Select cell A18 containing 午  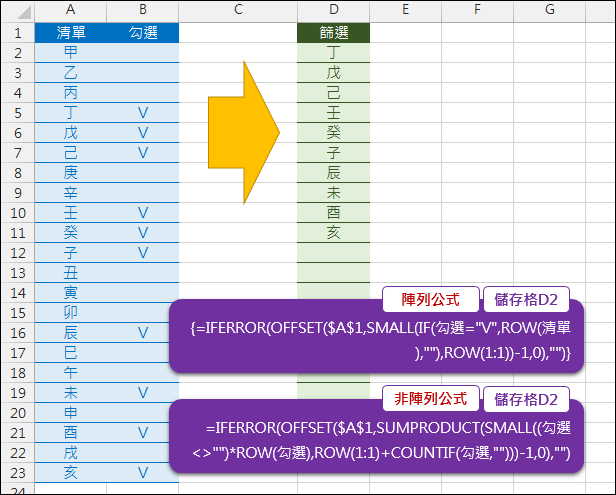click(x=70, y=373)
